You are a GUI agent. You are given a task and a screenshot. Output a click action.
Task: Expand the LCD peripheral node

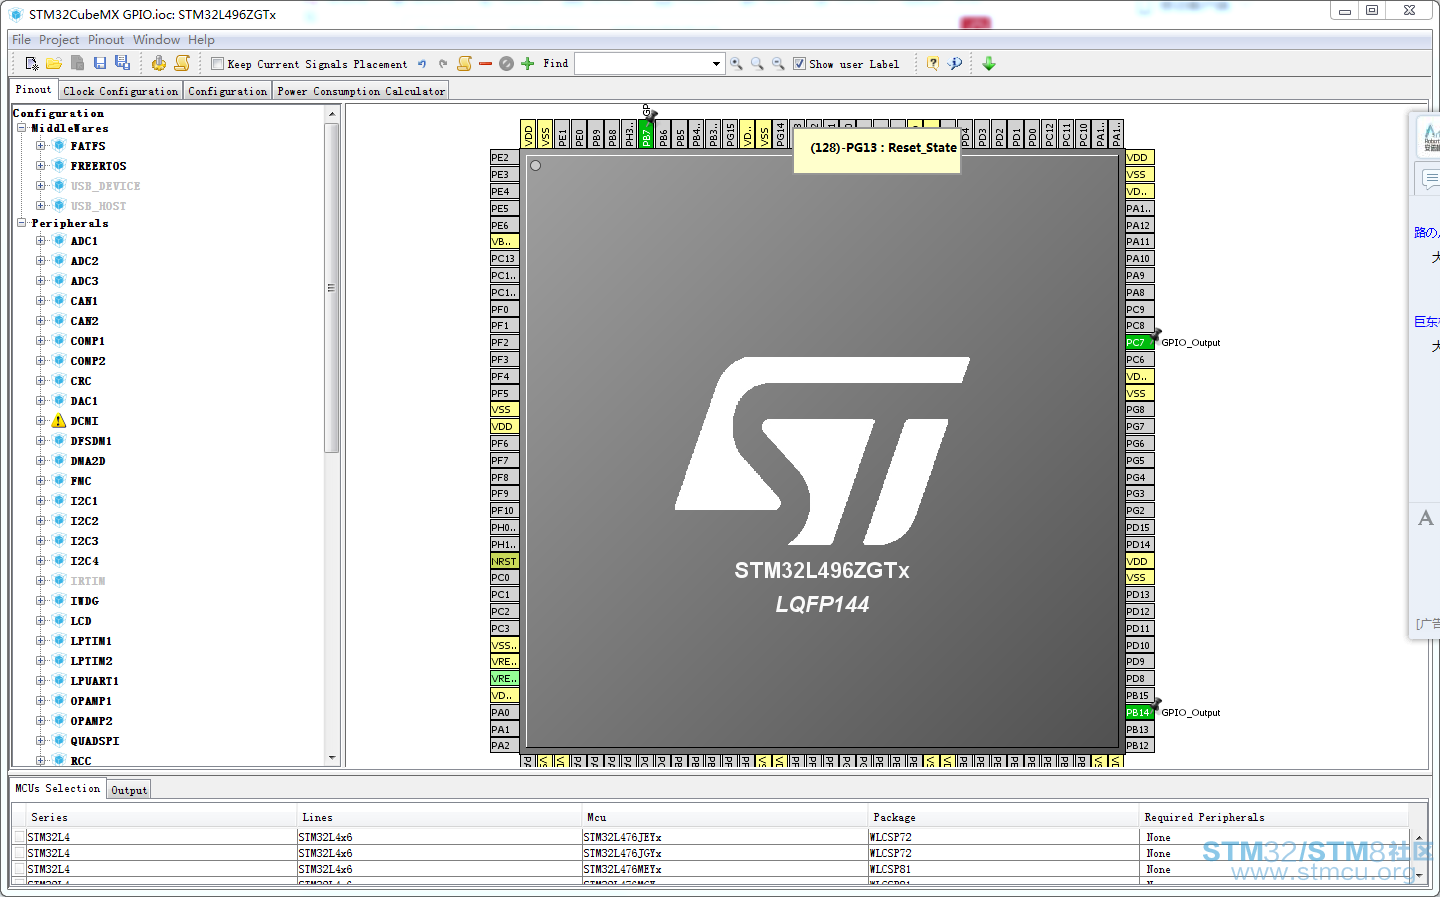coord(41,621)
